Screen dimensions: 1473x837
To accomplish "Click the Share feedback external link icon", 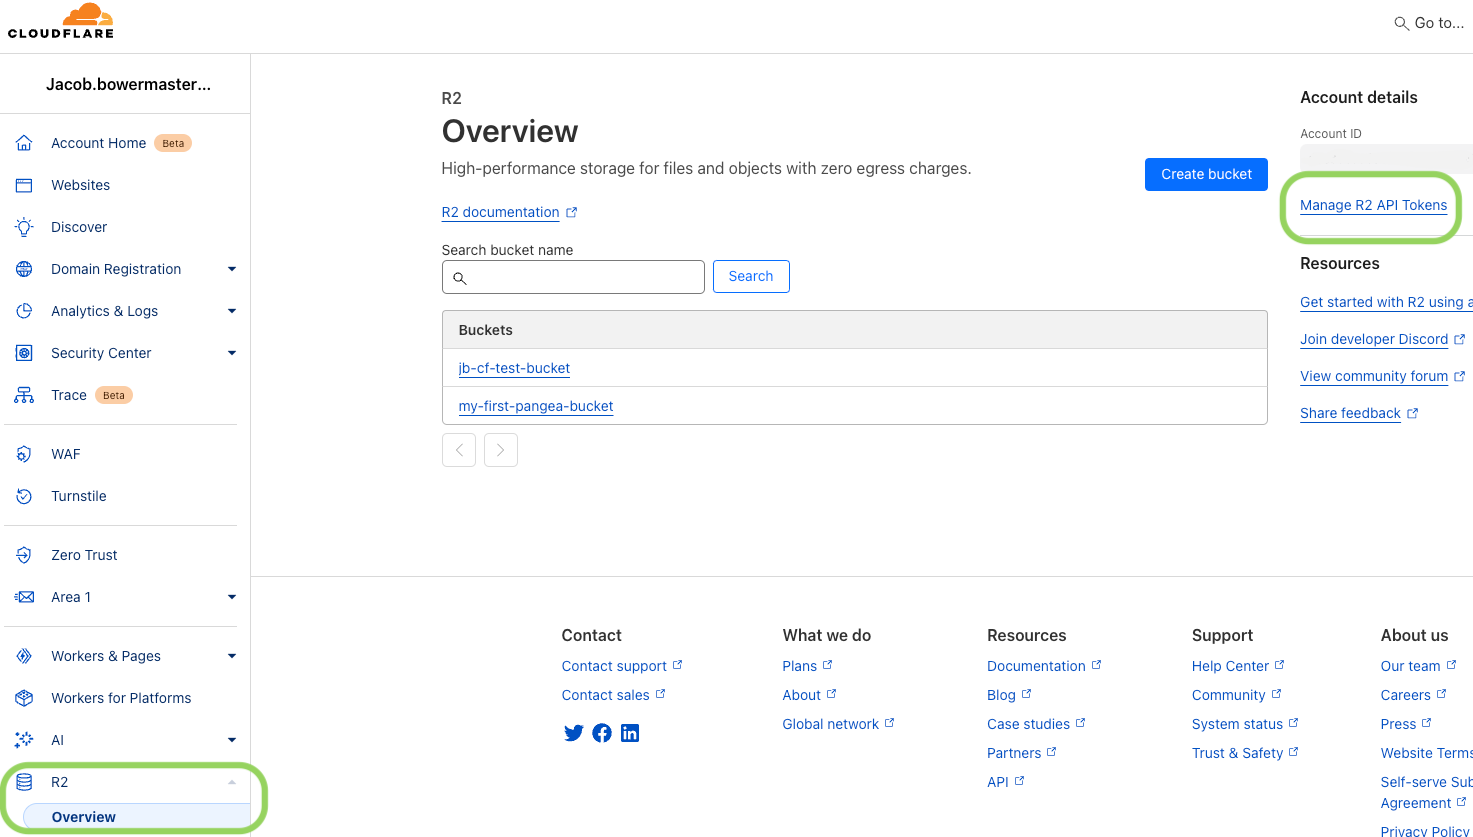I will pos(1413,413).
